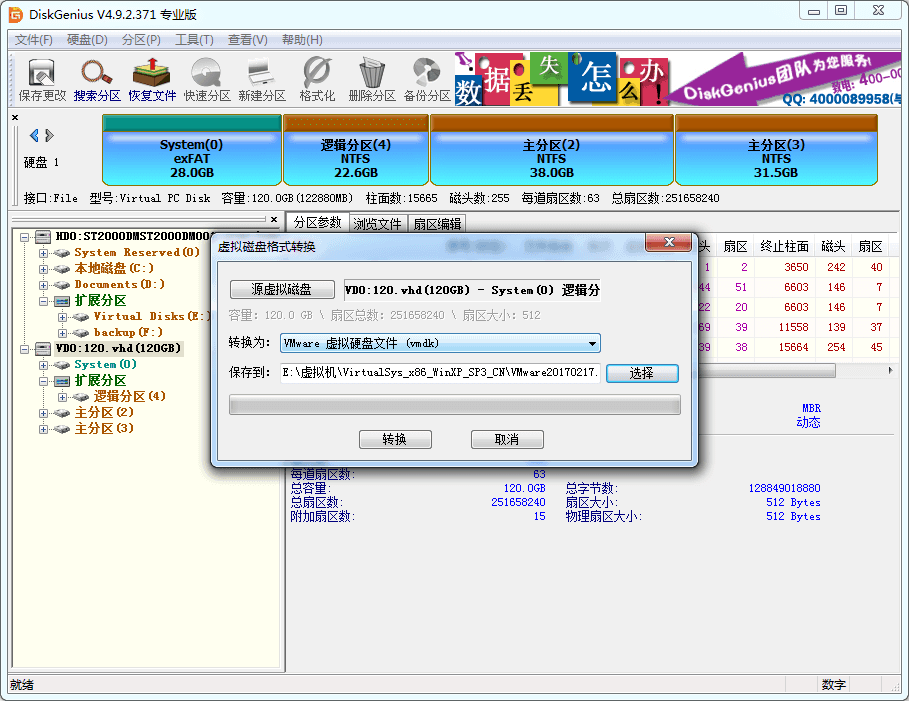Open the 文件(F) menu

(x=34, y=40)
